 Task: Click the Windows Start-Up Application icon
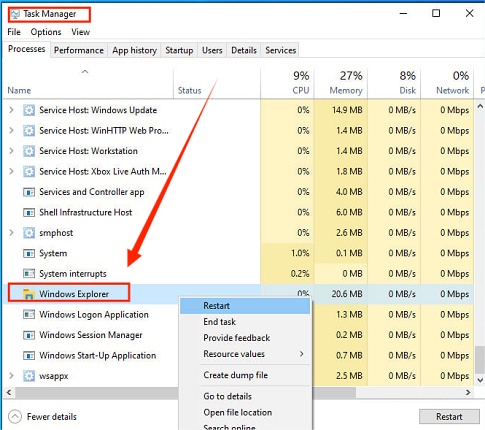click(29, 356)
